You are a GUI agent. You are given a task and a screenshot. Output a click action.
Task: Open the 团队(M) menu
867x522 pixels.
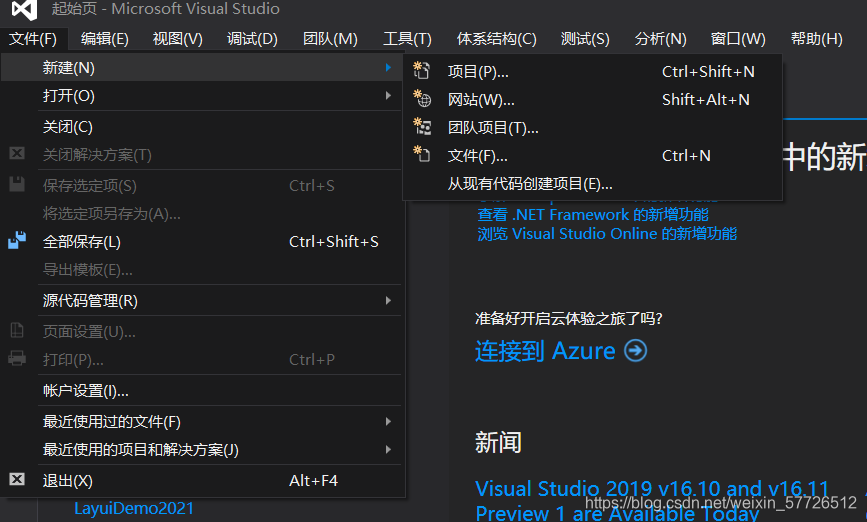pos(330,39)
